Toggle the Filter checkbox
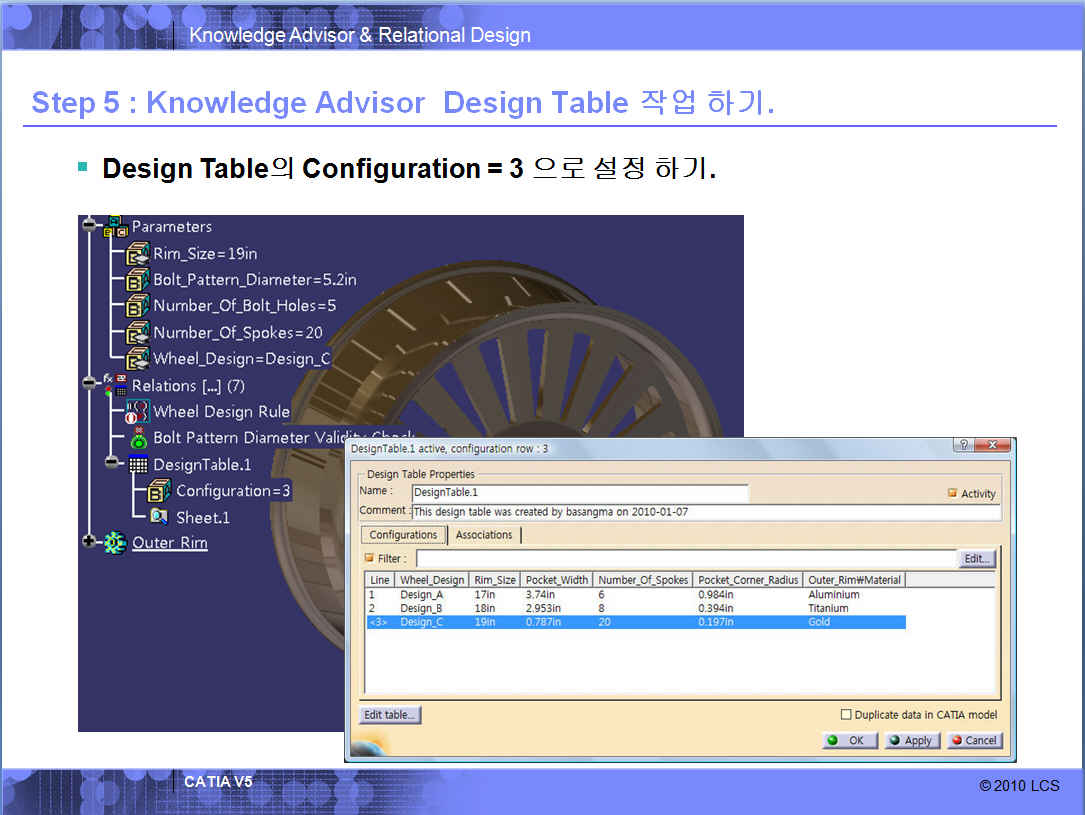 369,559
